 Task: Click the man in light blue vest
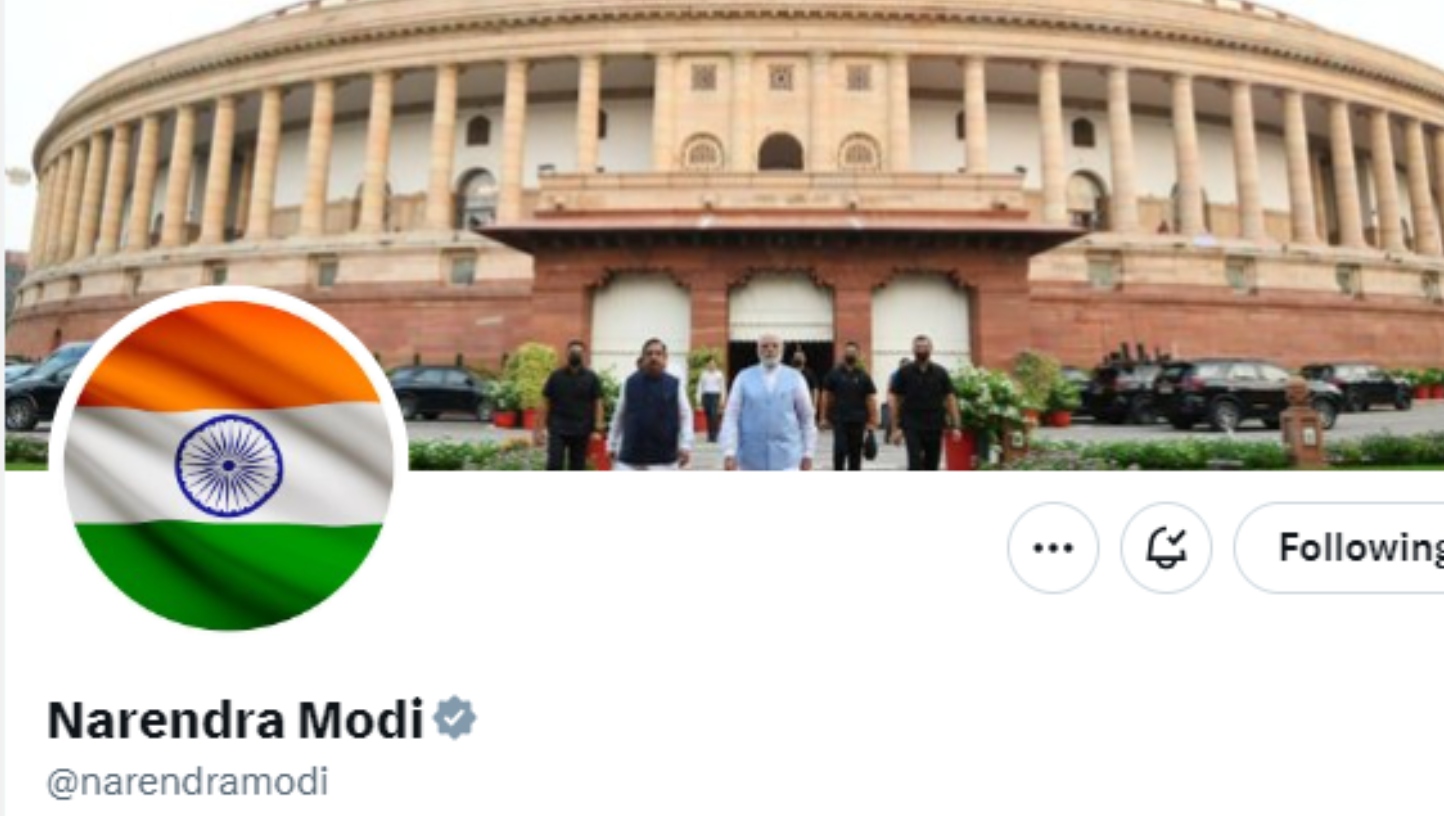[767, 405]
